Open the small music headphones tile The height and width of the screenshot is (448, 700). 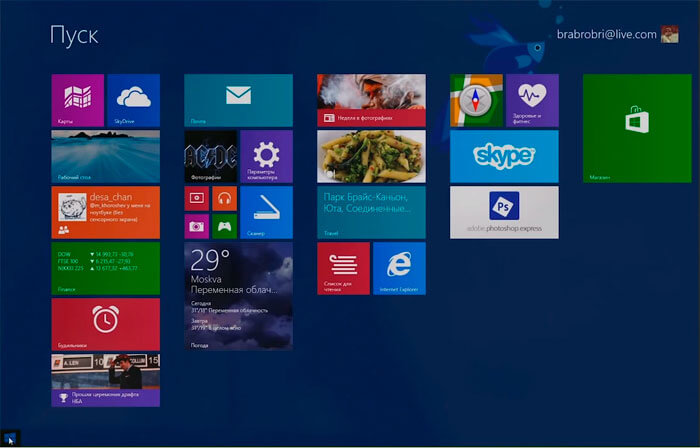coord(225,199)
